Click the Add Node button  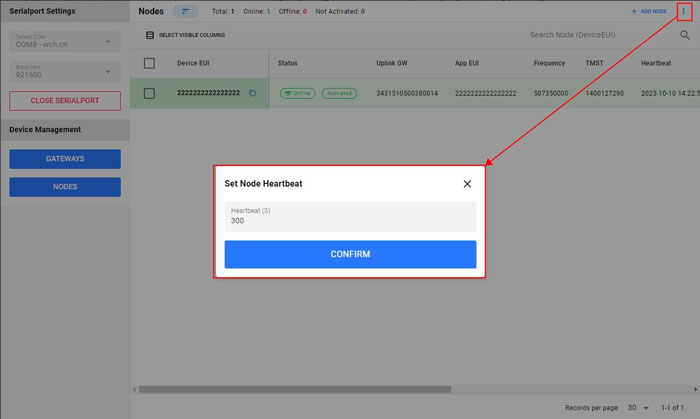coord(648,11)
